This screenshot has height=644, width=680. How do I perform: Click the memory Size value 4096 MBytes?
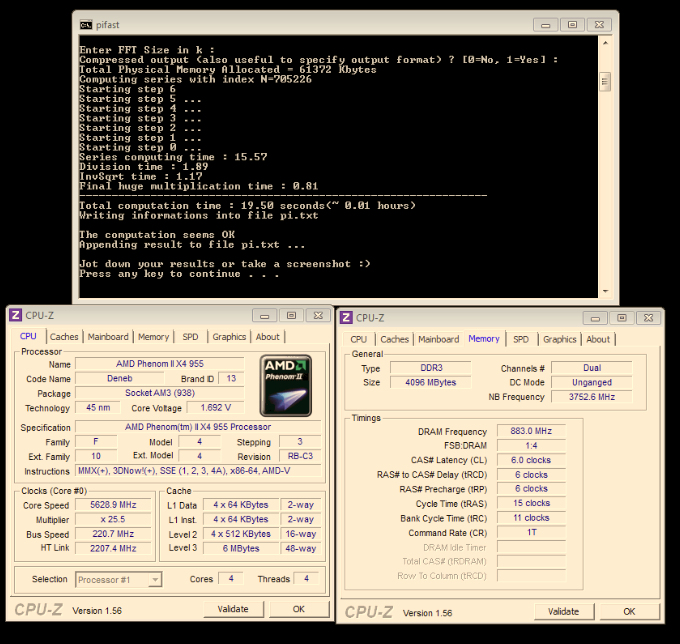pos(431,382)
